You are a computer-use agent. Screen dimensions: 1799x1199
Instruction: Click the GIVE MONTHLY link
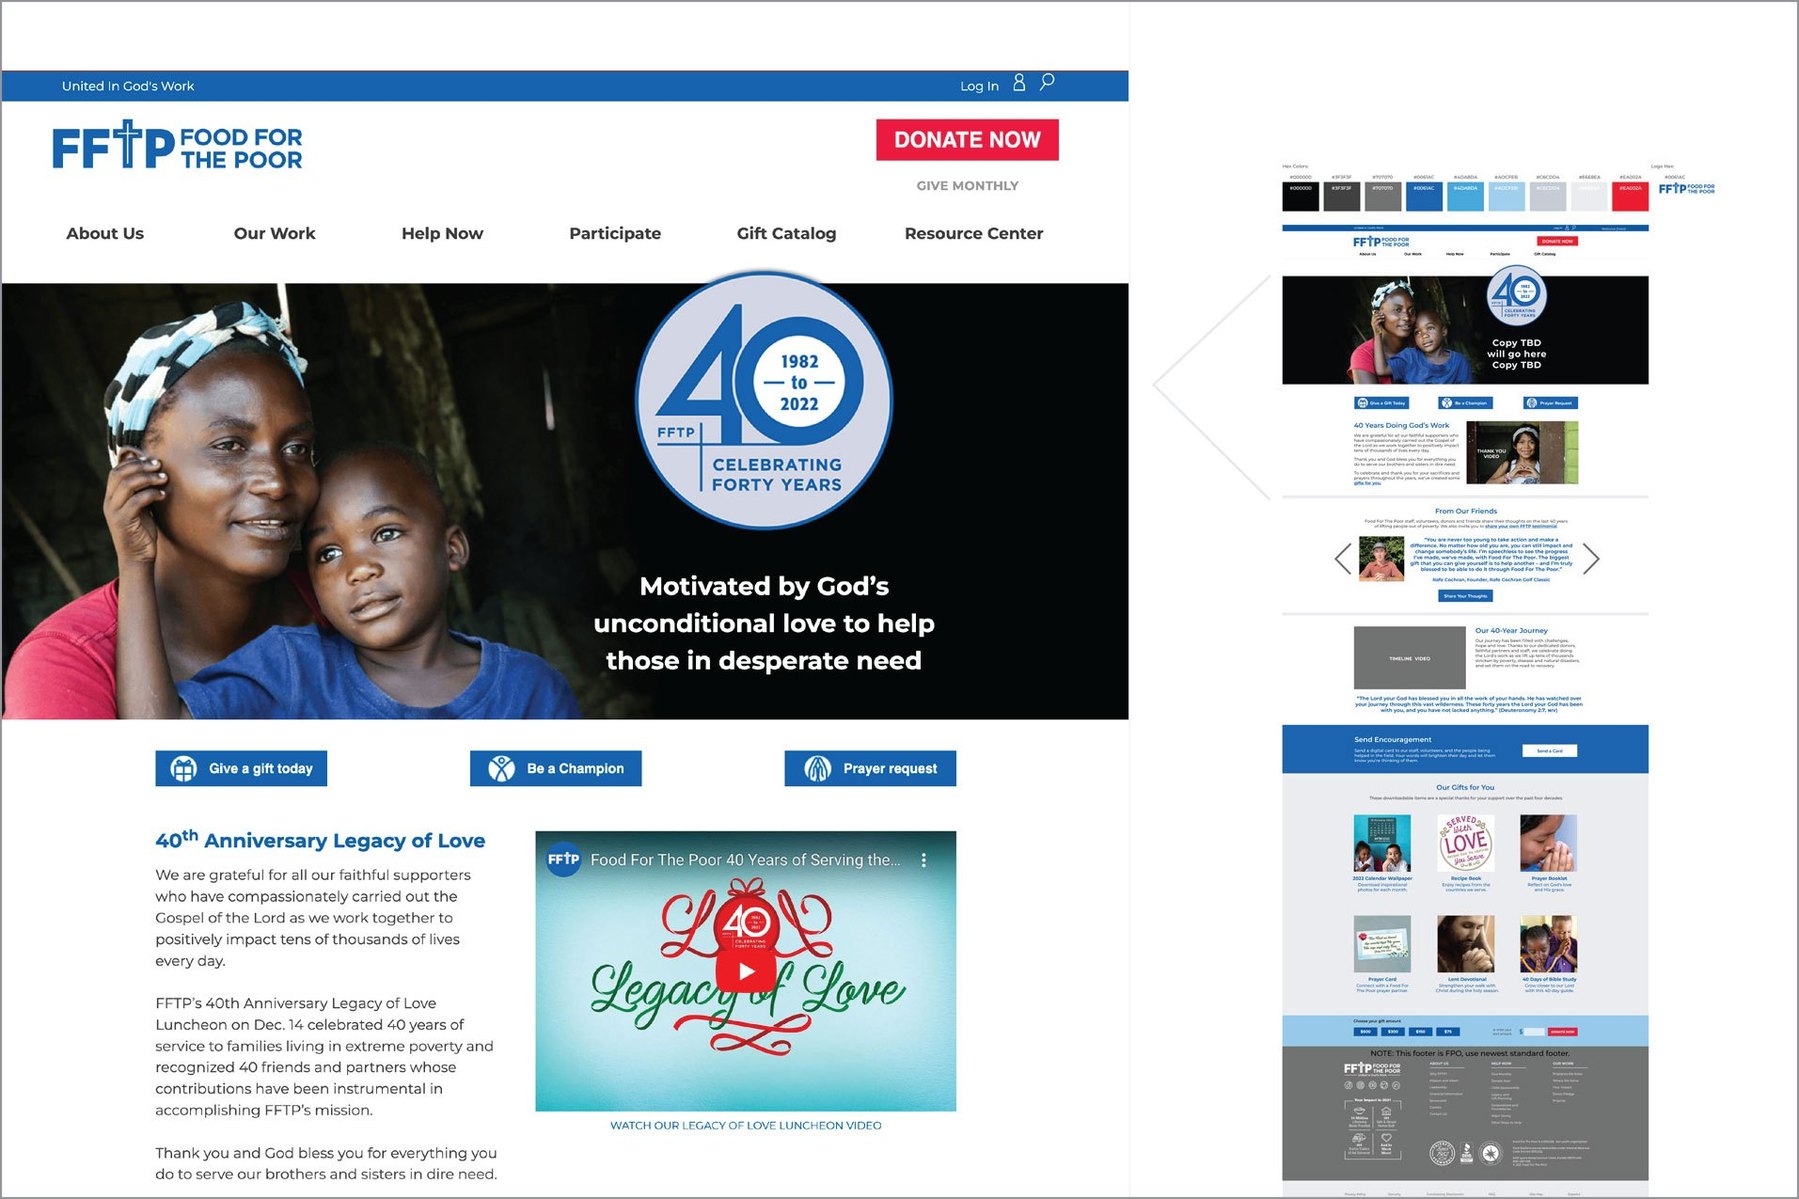(967, 186)
